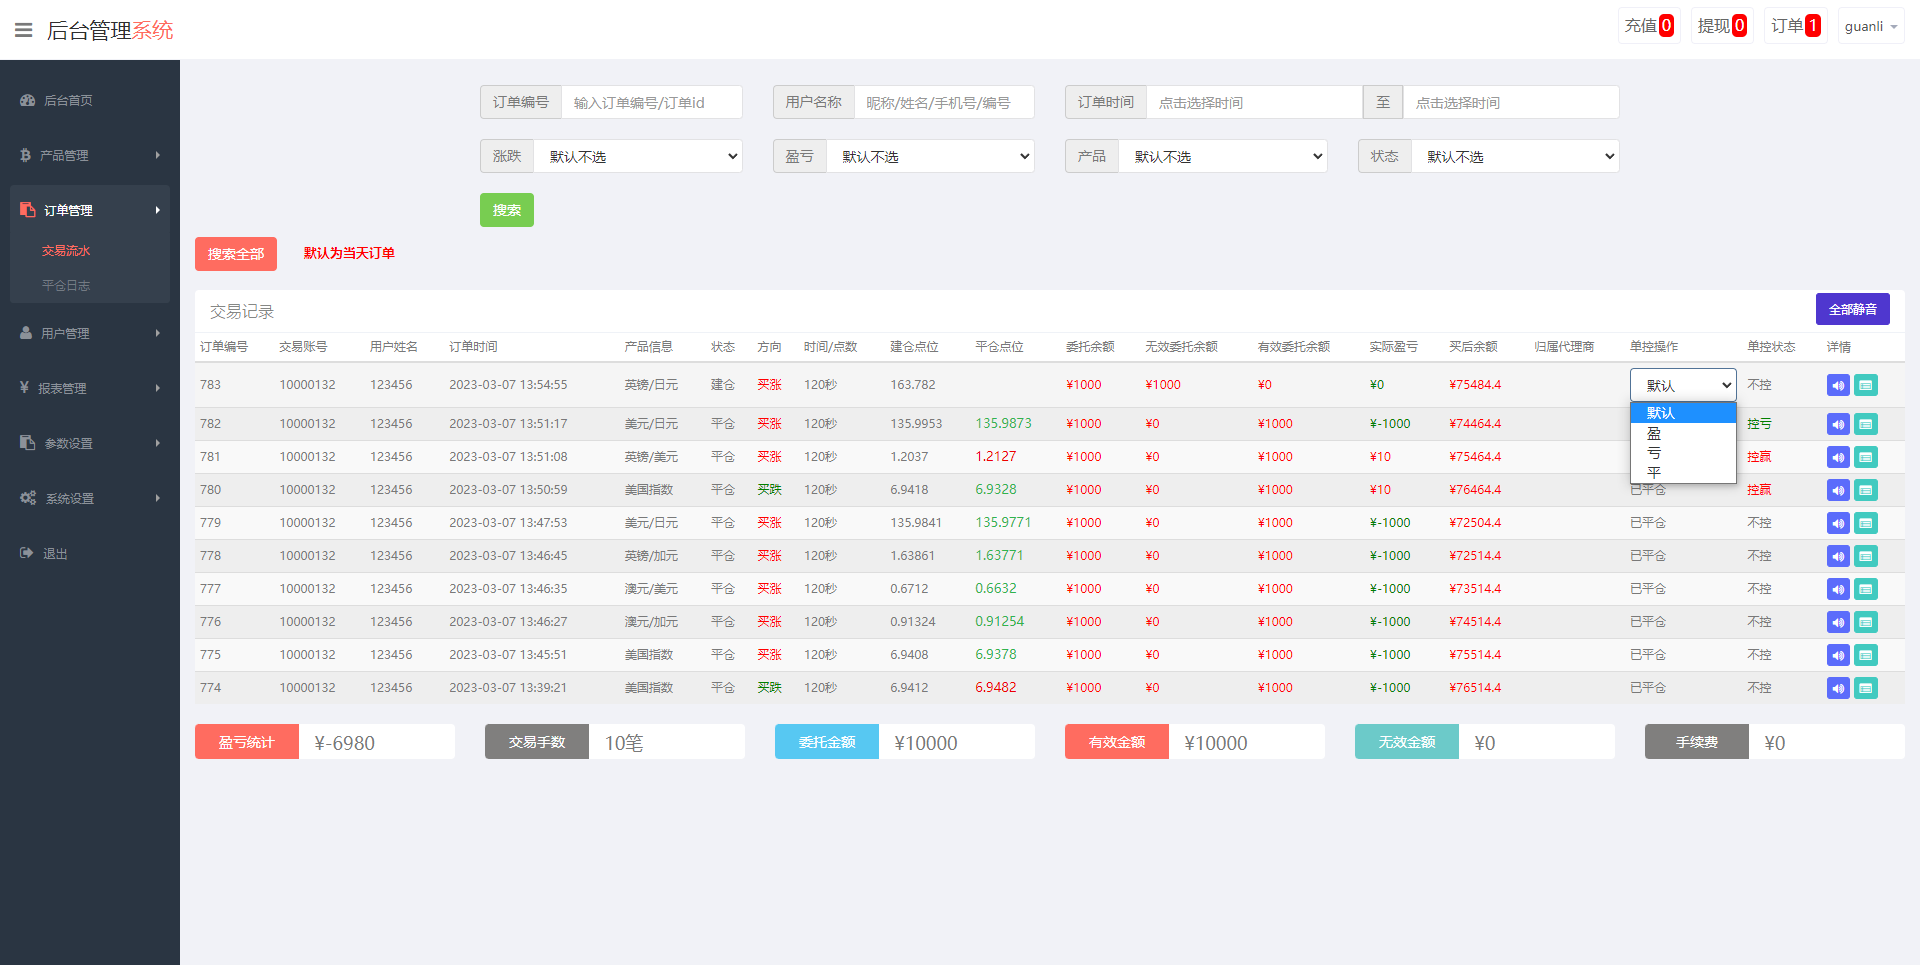Select the user icon for 用户管理

27,333
